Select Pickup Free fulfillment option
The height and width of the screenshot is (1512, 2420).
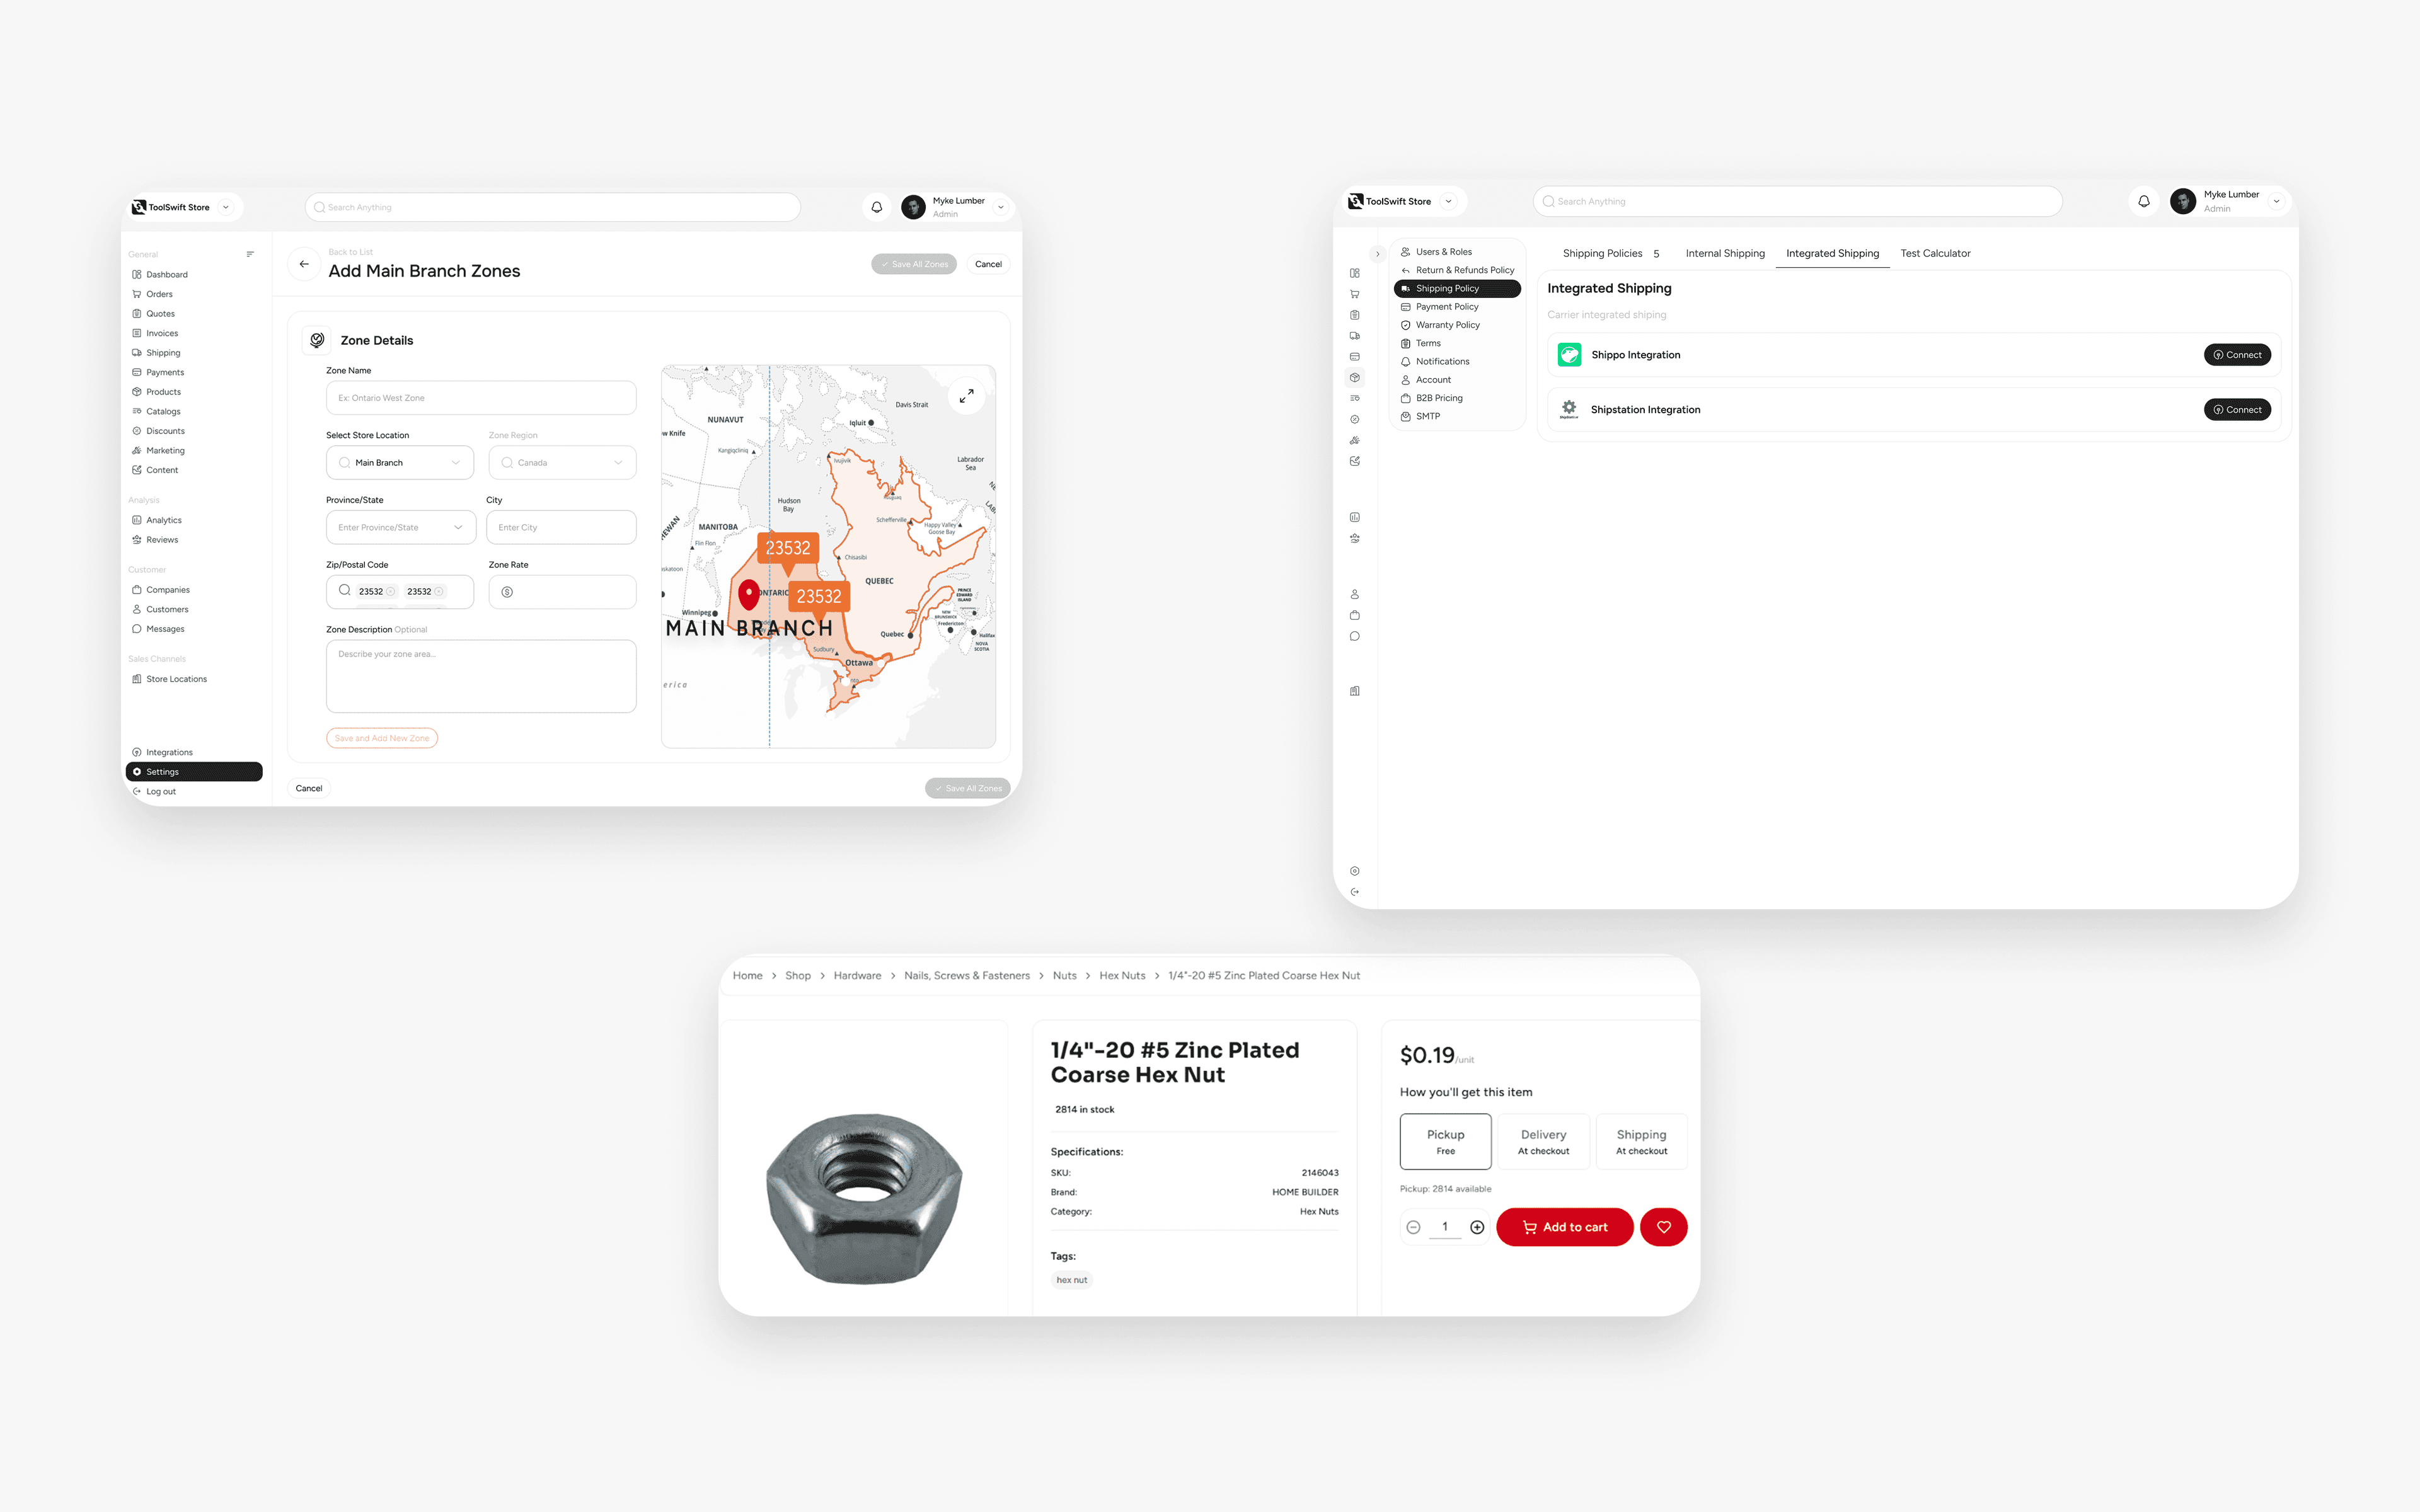pos(1445,1141)
